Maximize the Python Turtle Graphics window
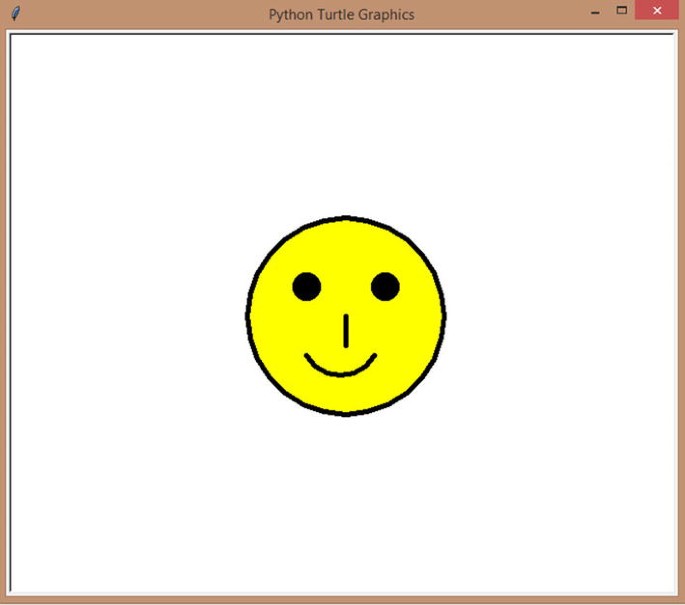 621,11
